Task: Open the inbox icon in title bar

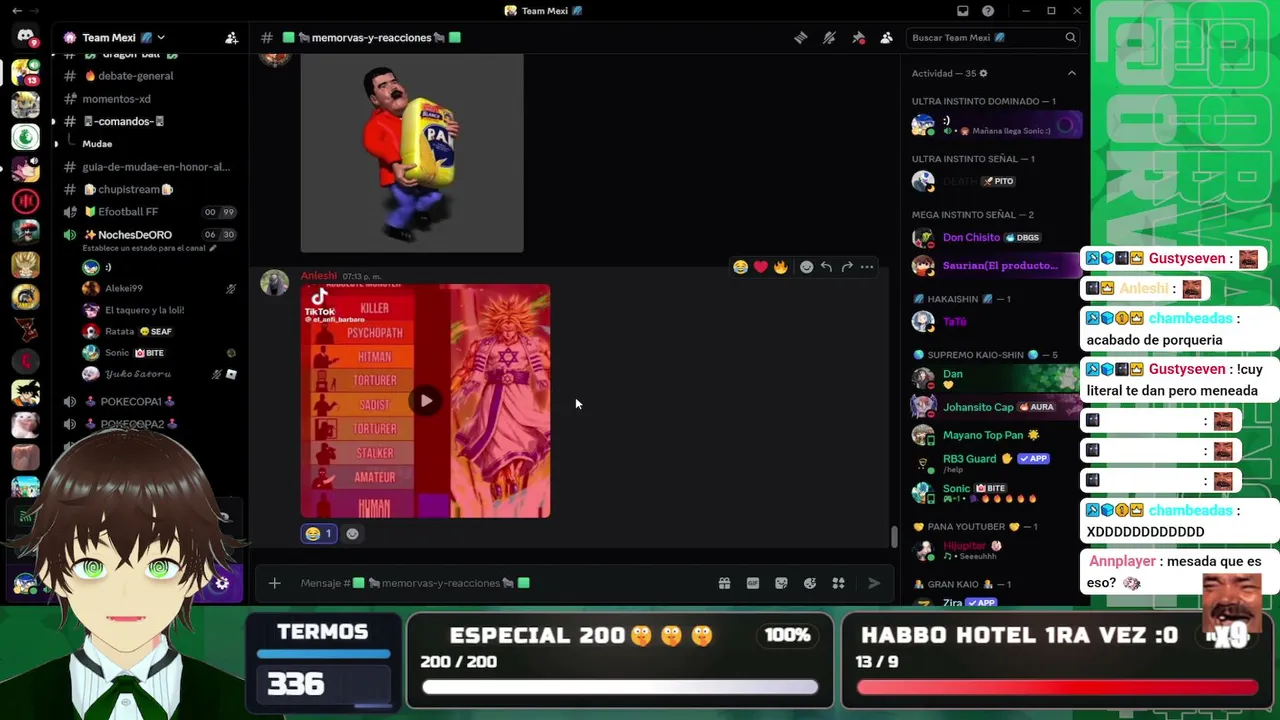Action: 962,11
